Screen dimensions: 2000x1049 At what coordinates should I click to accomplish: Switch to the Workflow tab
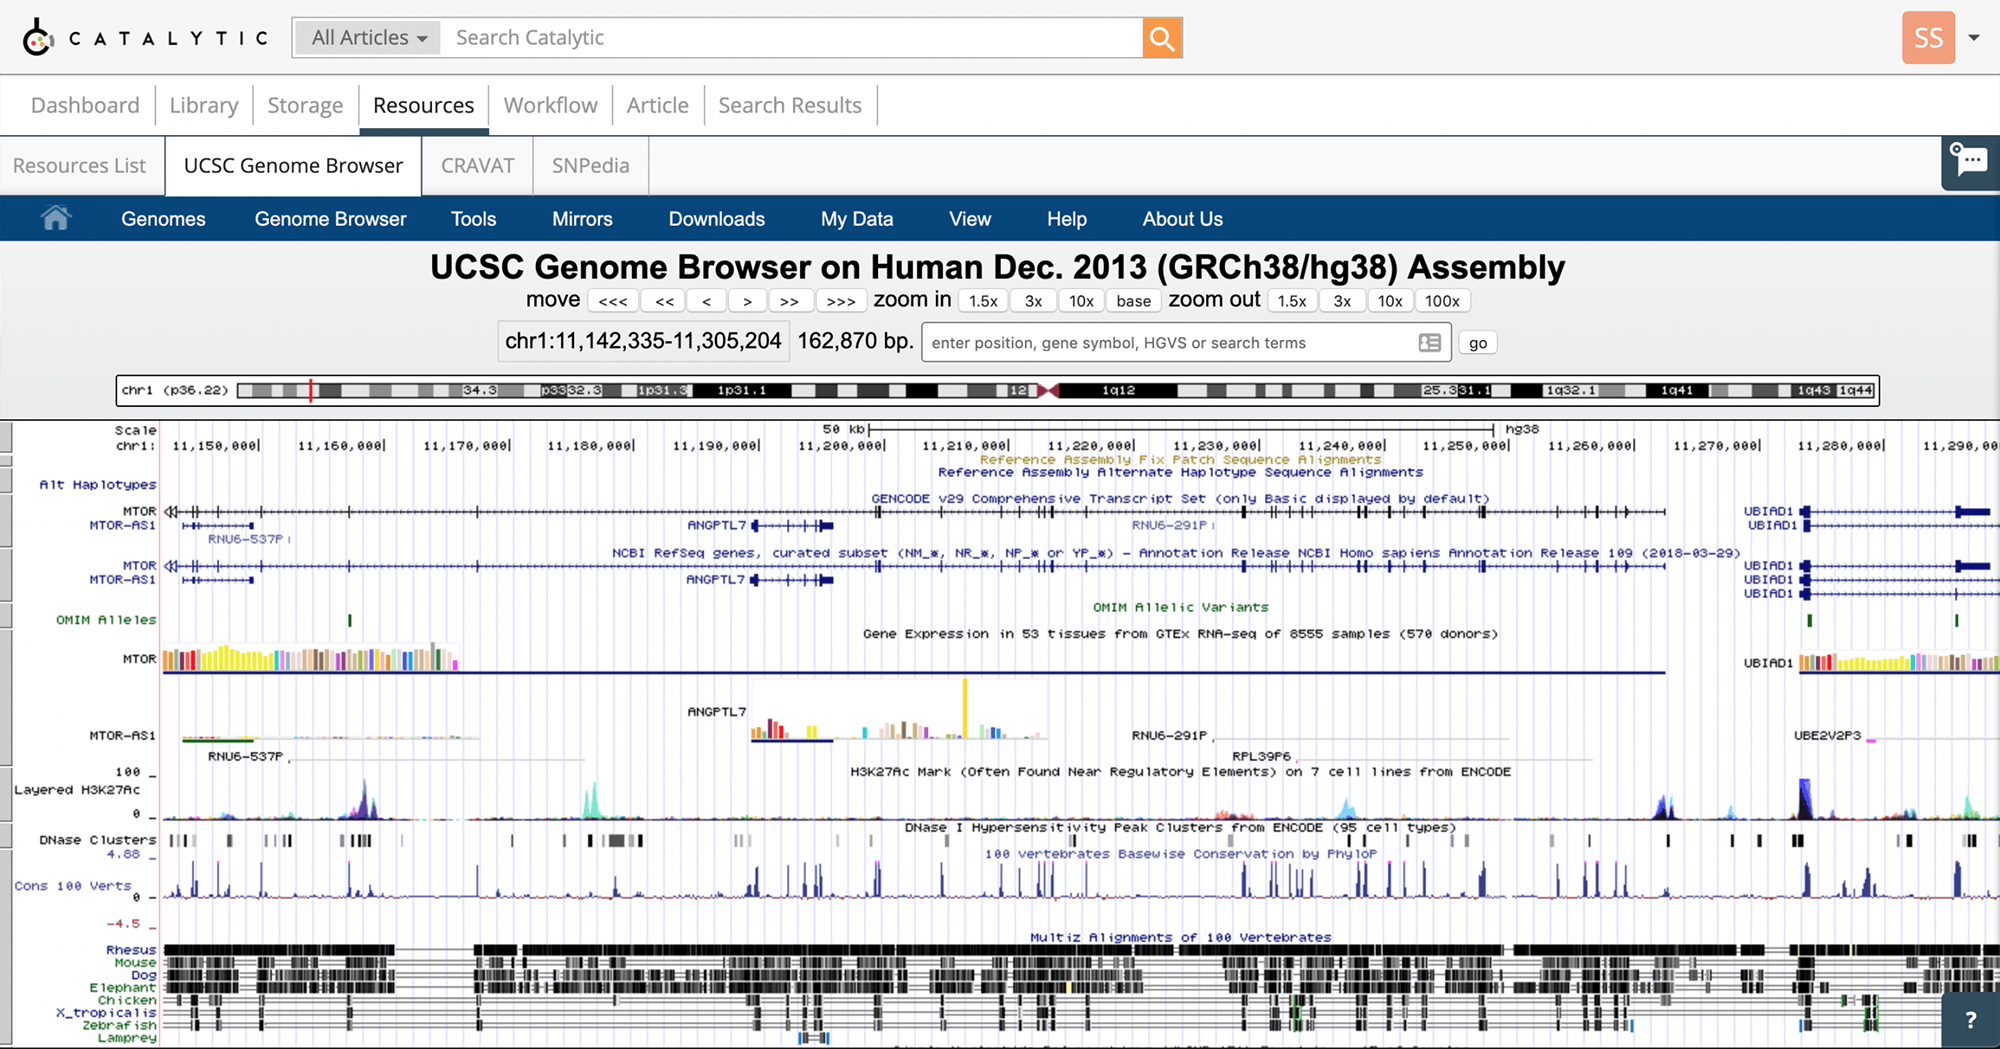[550, 105]
